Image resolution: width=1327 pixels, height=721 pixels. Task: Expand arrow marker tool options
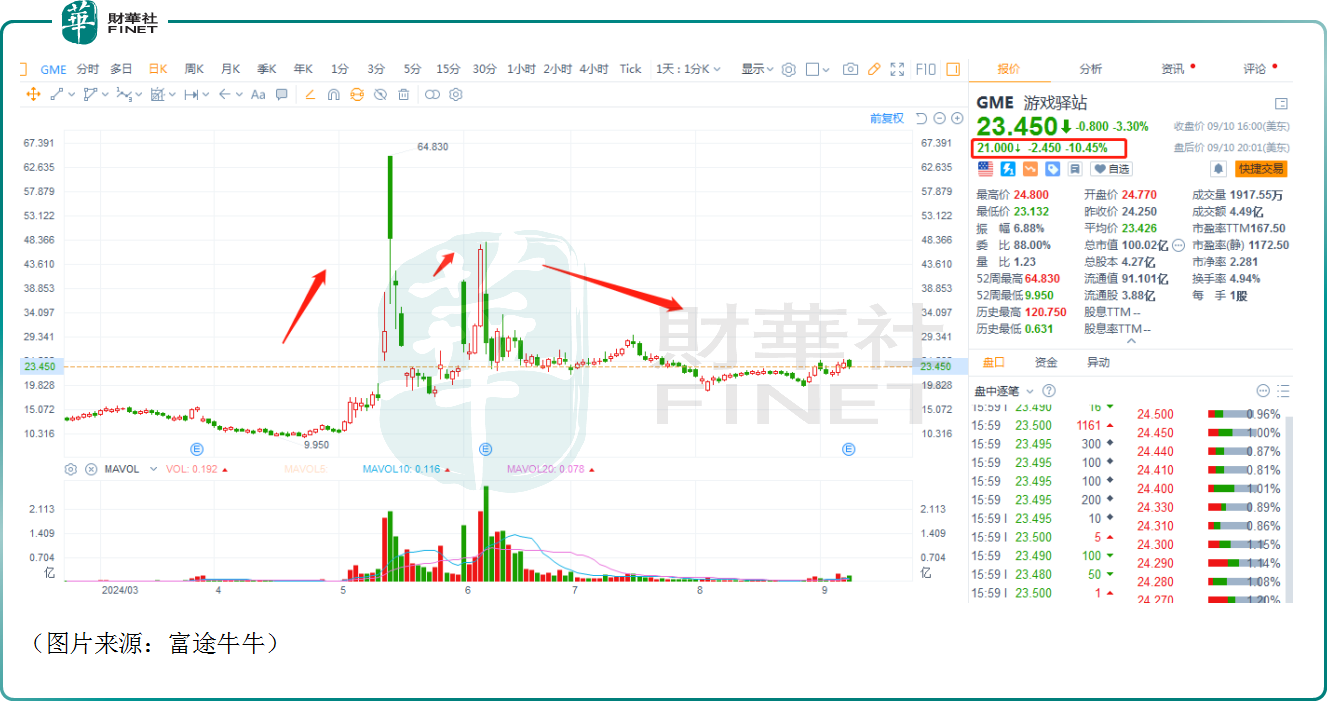tap(239, 95)
